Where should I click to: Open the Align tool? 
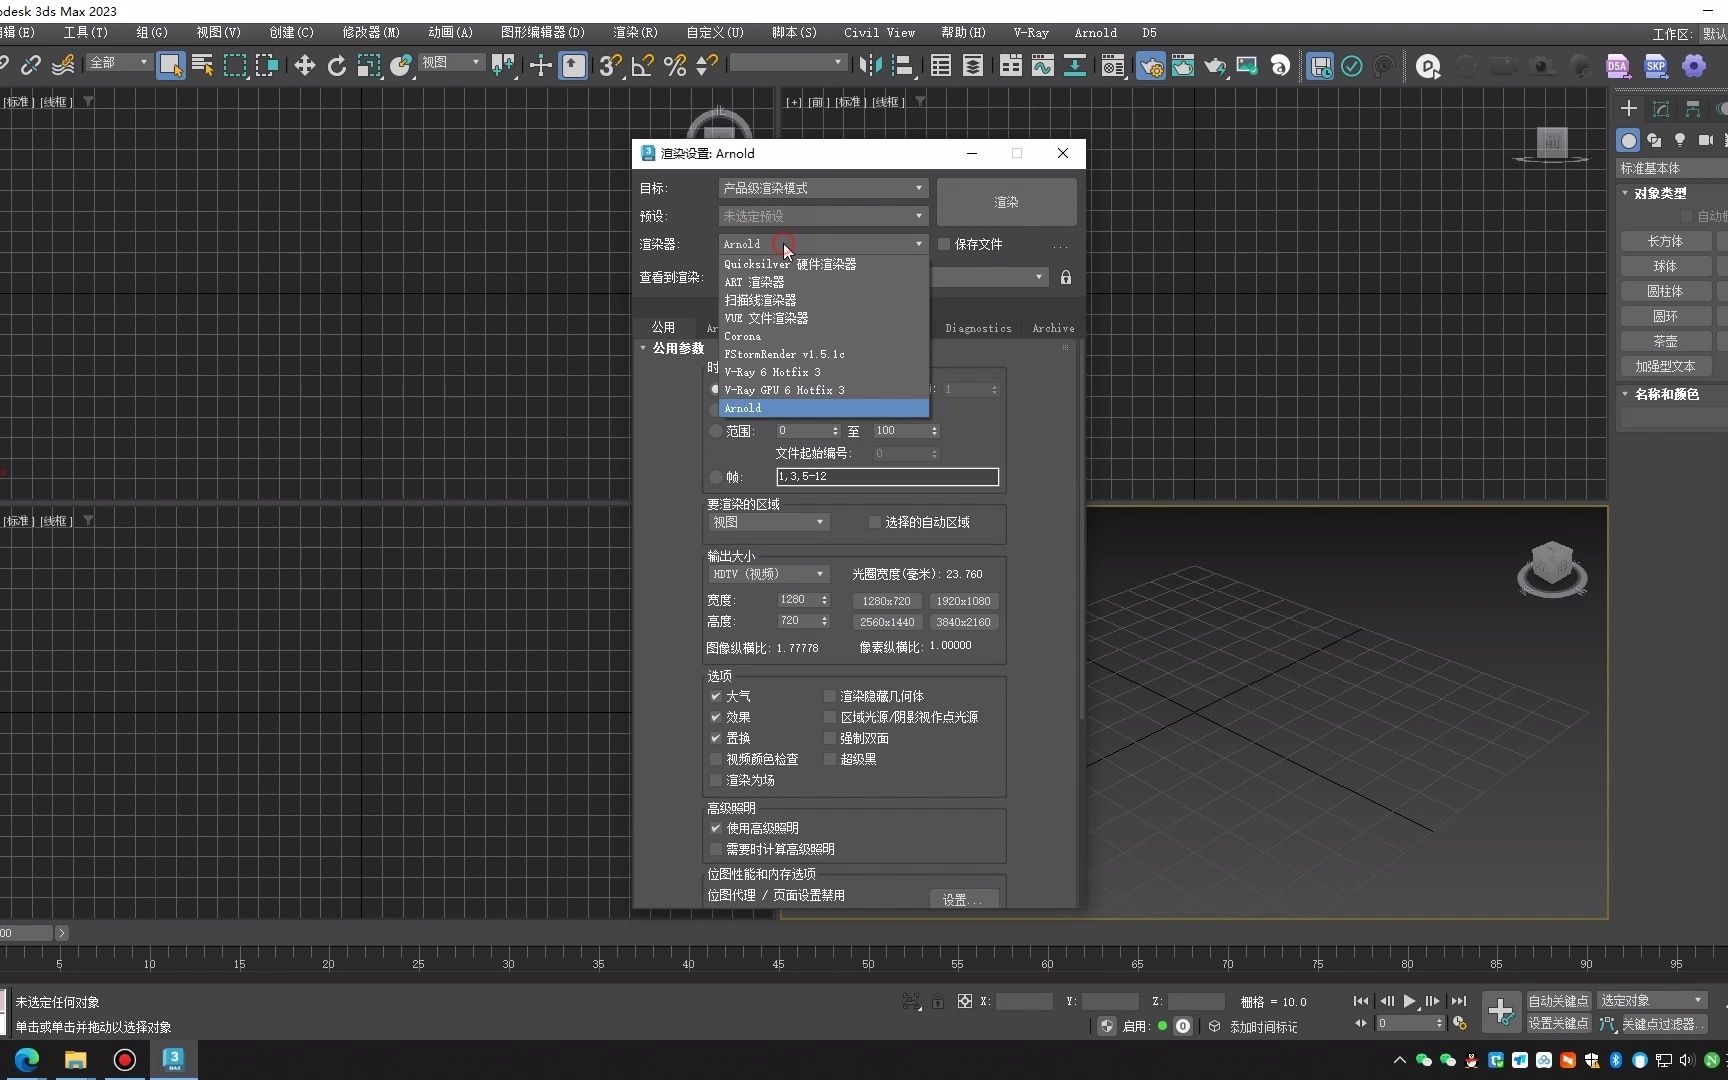903,66
